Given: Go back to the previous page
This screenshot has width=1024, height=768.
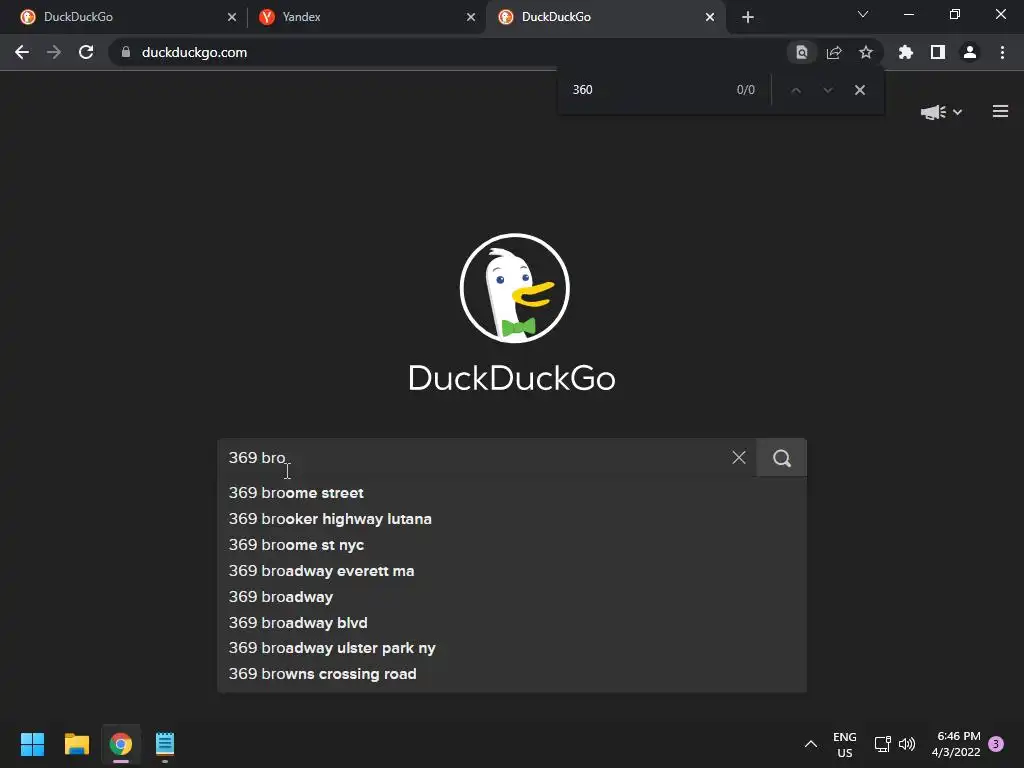Looking at the screenshot, I should coord(22,52).
